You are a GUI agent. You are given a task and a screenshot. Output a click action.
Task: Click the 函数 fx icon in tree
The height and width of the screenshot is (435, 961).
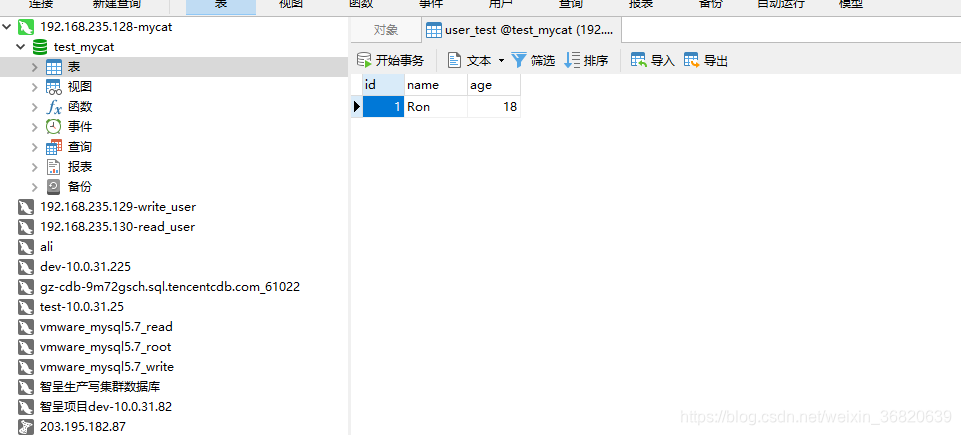pyautogui.click(x=54, y=107)
